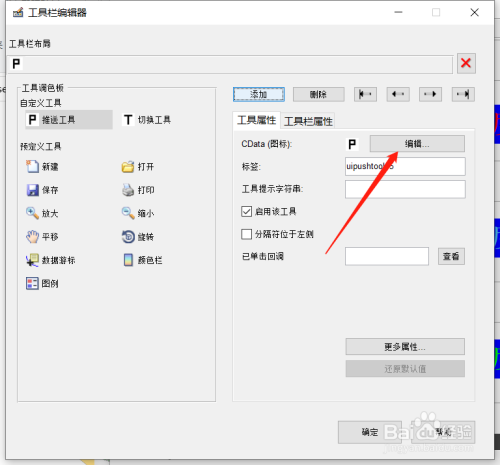
Task: Select the P tool in toolbar layout
Action: 16,63
